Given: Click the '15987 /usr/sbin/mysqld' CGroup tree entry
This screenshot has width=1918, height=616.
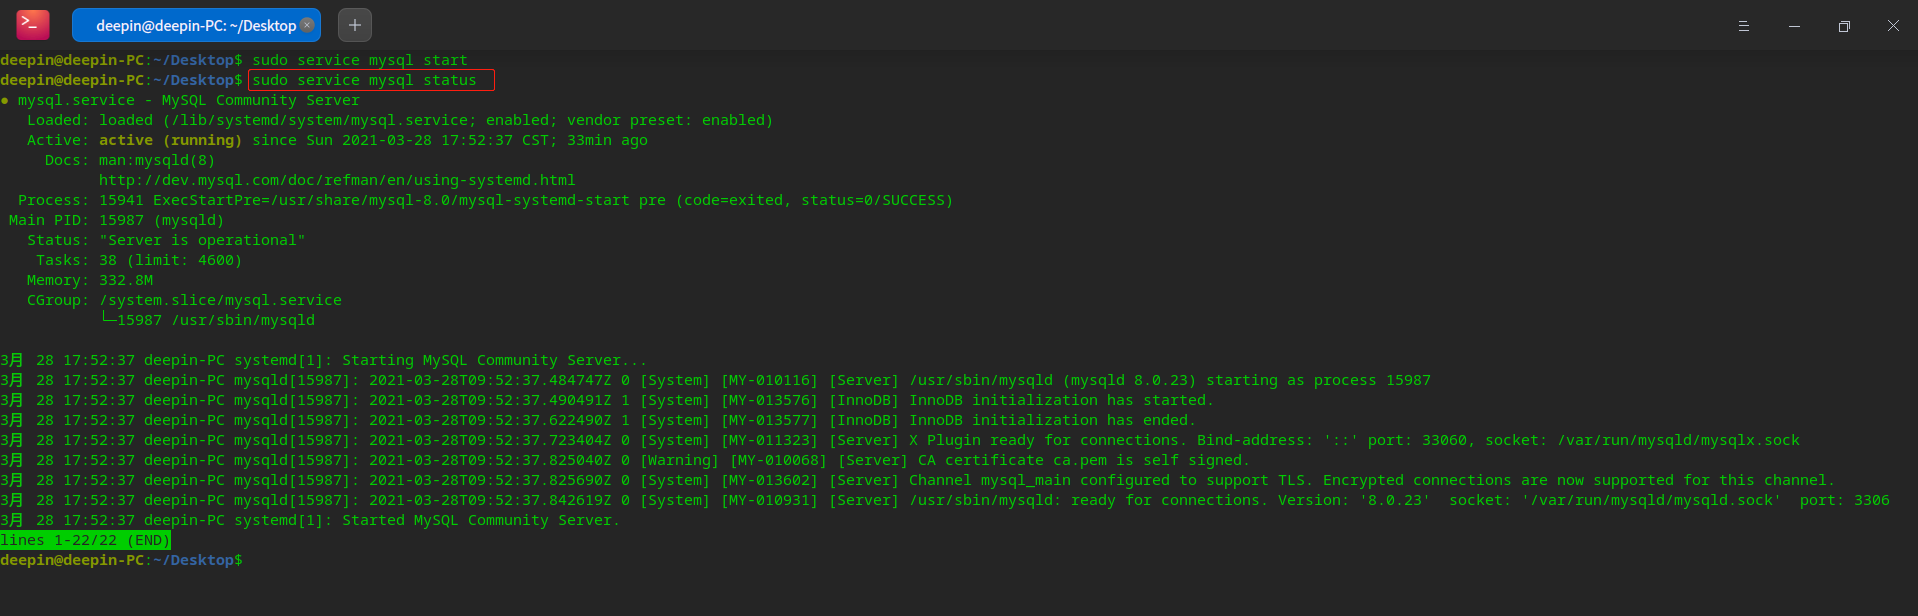Looking at the screenshot, I should pyautogui.click(x=215, y=320).
